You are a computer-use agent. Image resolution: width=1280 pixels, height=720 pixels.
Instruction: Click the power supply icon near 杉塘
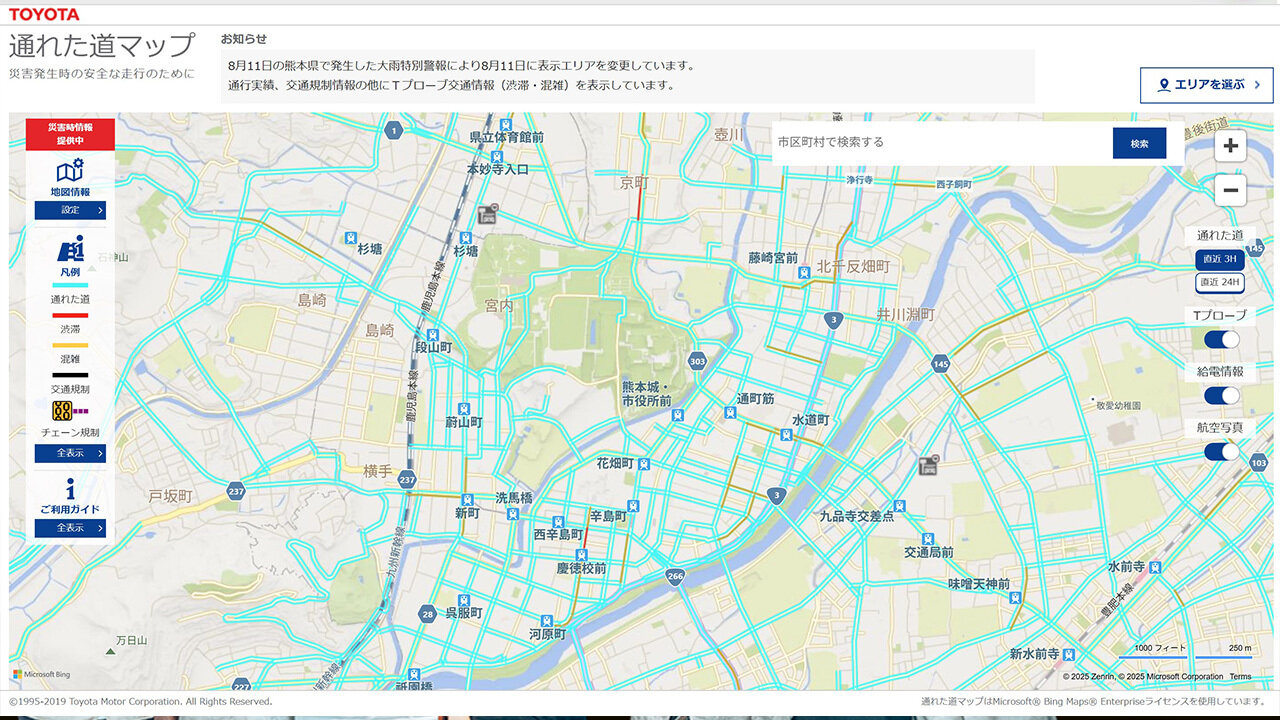pos(487,213)
